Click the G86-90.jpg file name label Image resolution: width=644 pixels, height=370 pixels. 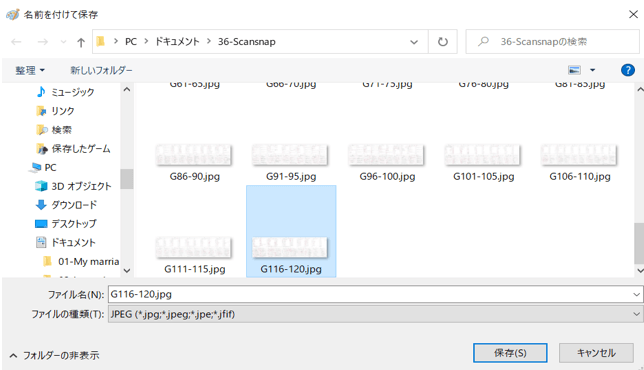195,177
